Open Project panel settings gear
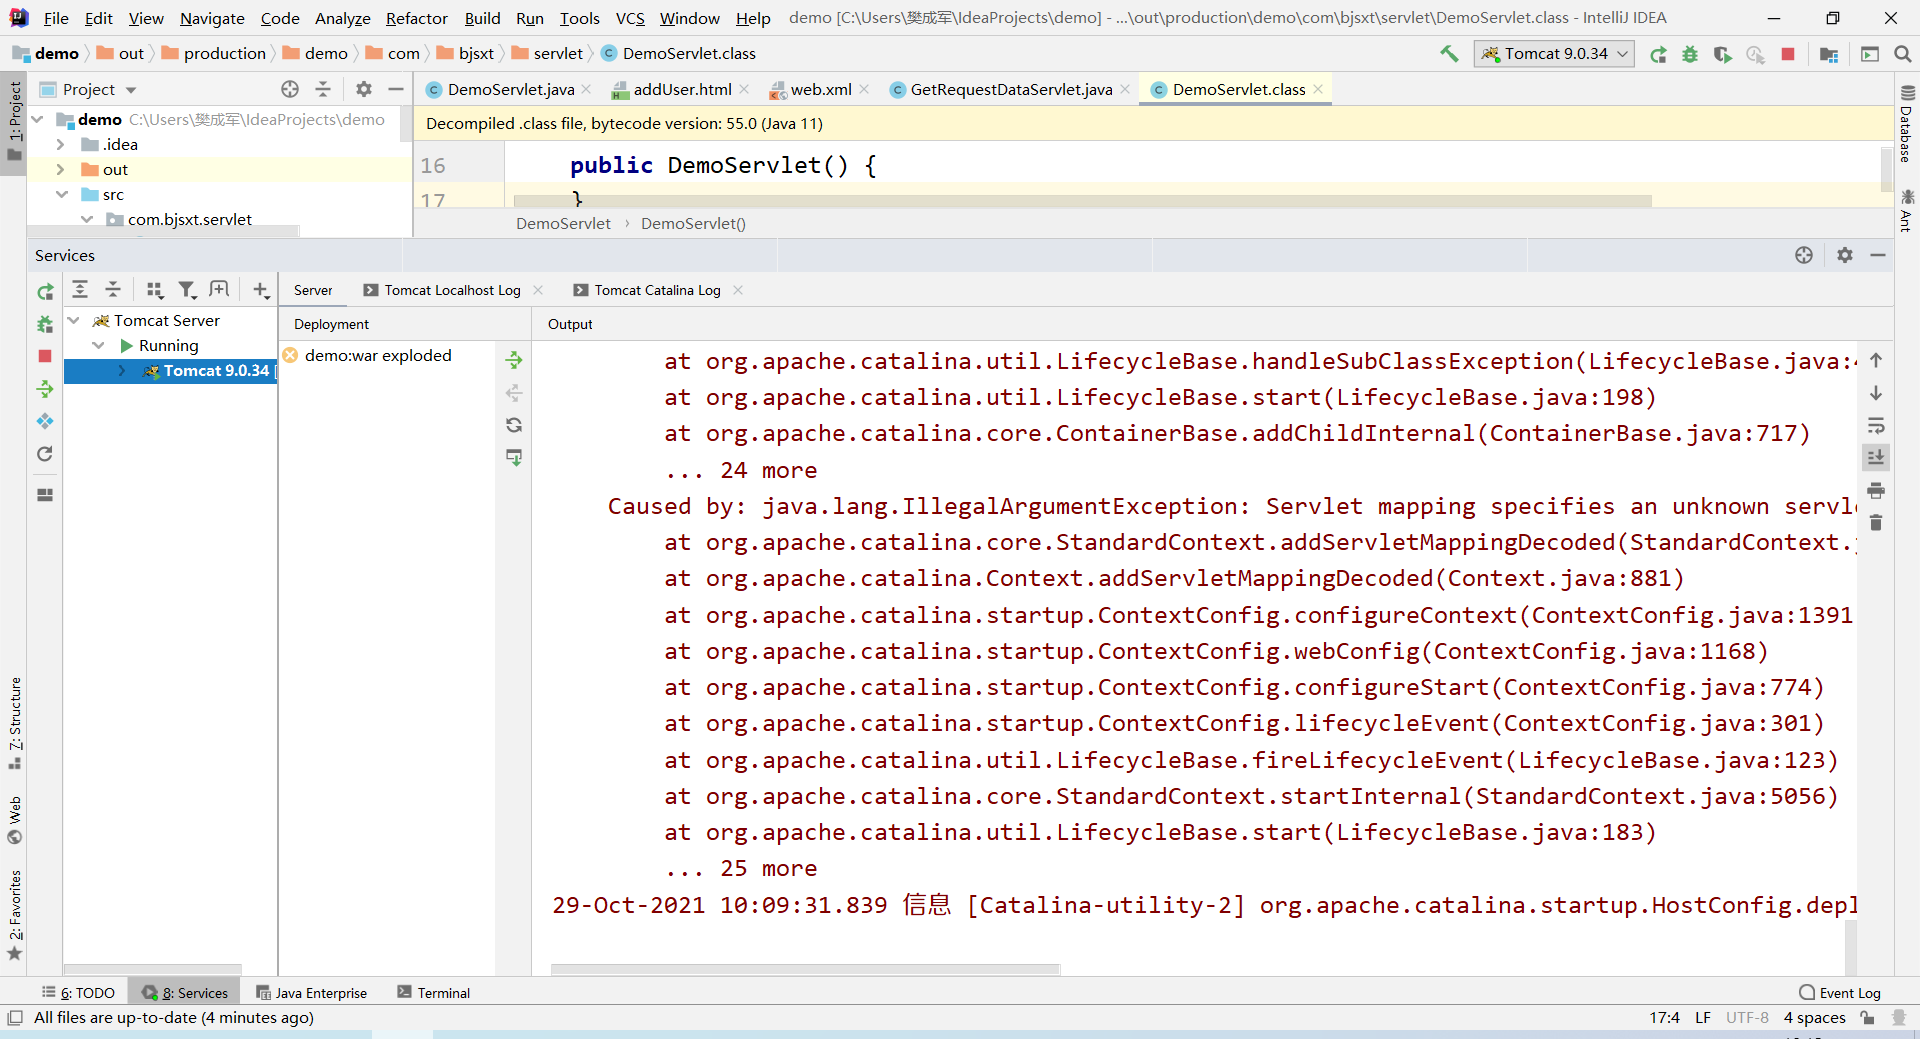Image resolution: width=1920 pixels, height=1039 pixels. (364, 89)
